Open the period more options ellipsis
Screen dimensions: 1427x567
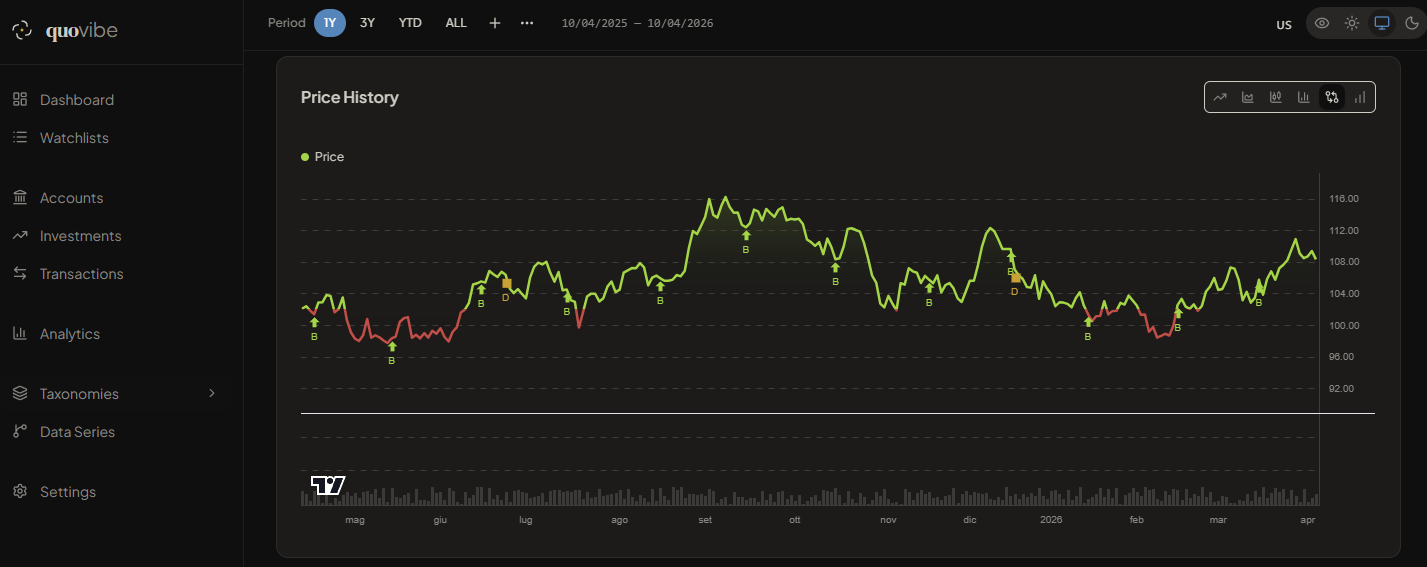[527, 23]
